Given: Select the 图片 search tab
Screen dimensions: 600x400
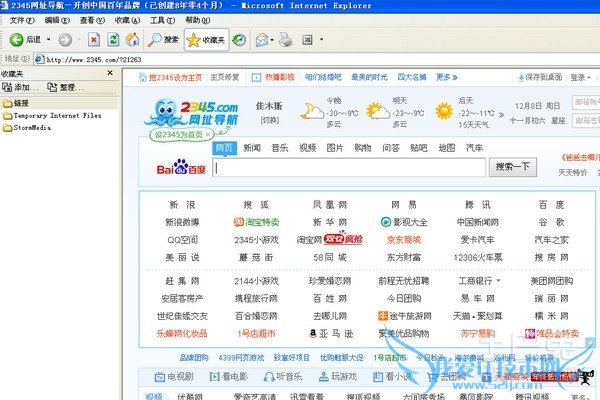Looking at the screenshot, I should pyautogui.click(x=335, y=148).
